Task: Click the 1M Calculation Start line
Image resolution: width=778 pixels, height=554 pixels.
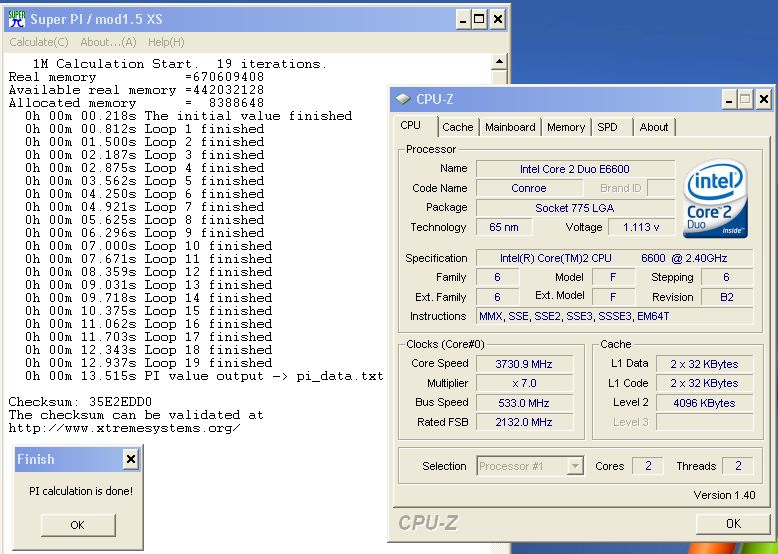Action: (180, 64)
